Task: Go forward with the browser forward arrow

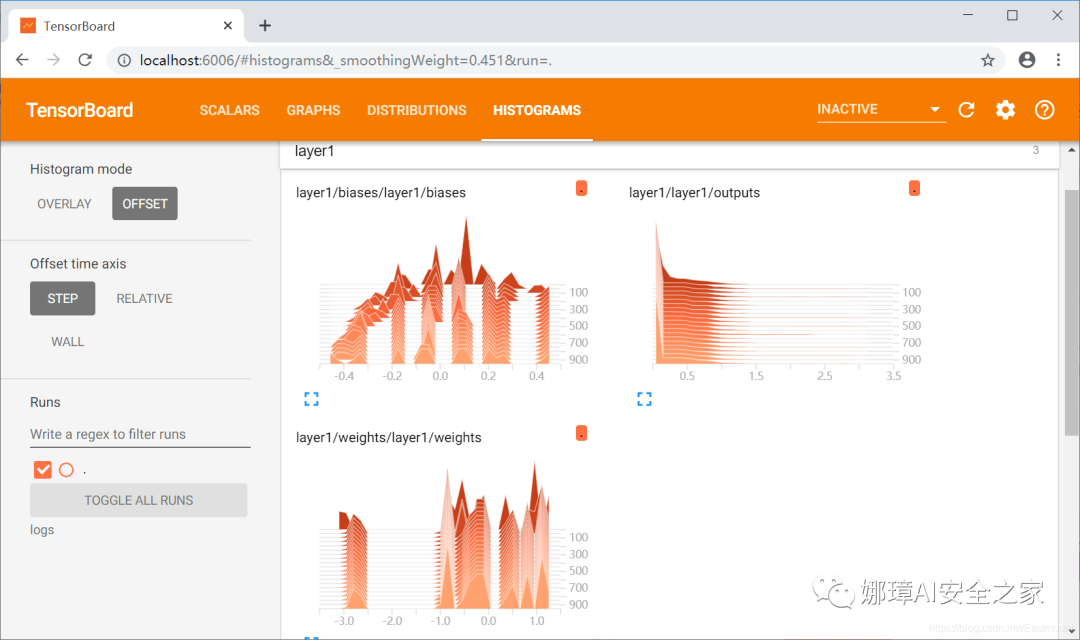Action: (x=53, y=60)
